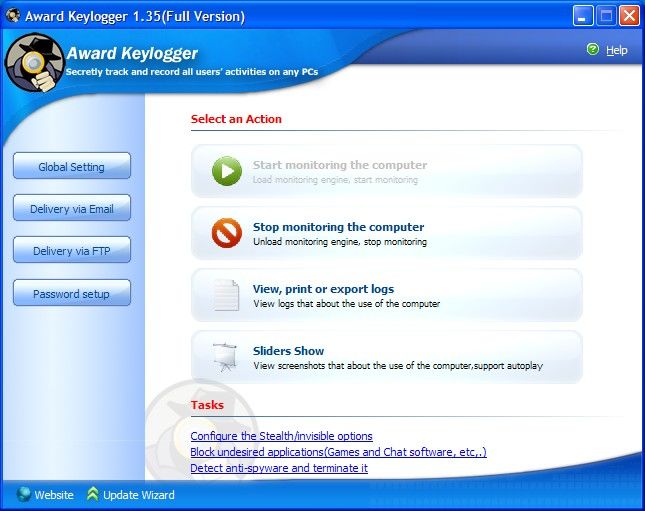
Task: Click the detective spy logo in header
Action: pos(35,63)
